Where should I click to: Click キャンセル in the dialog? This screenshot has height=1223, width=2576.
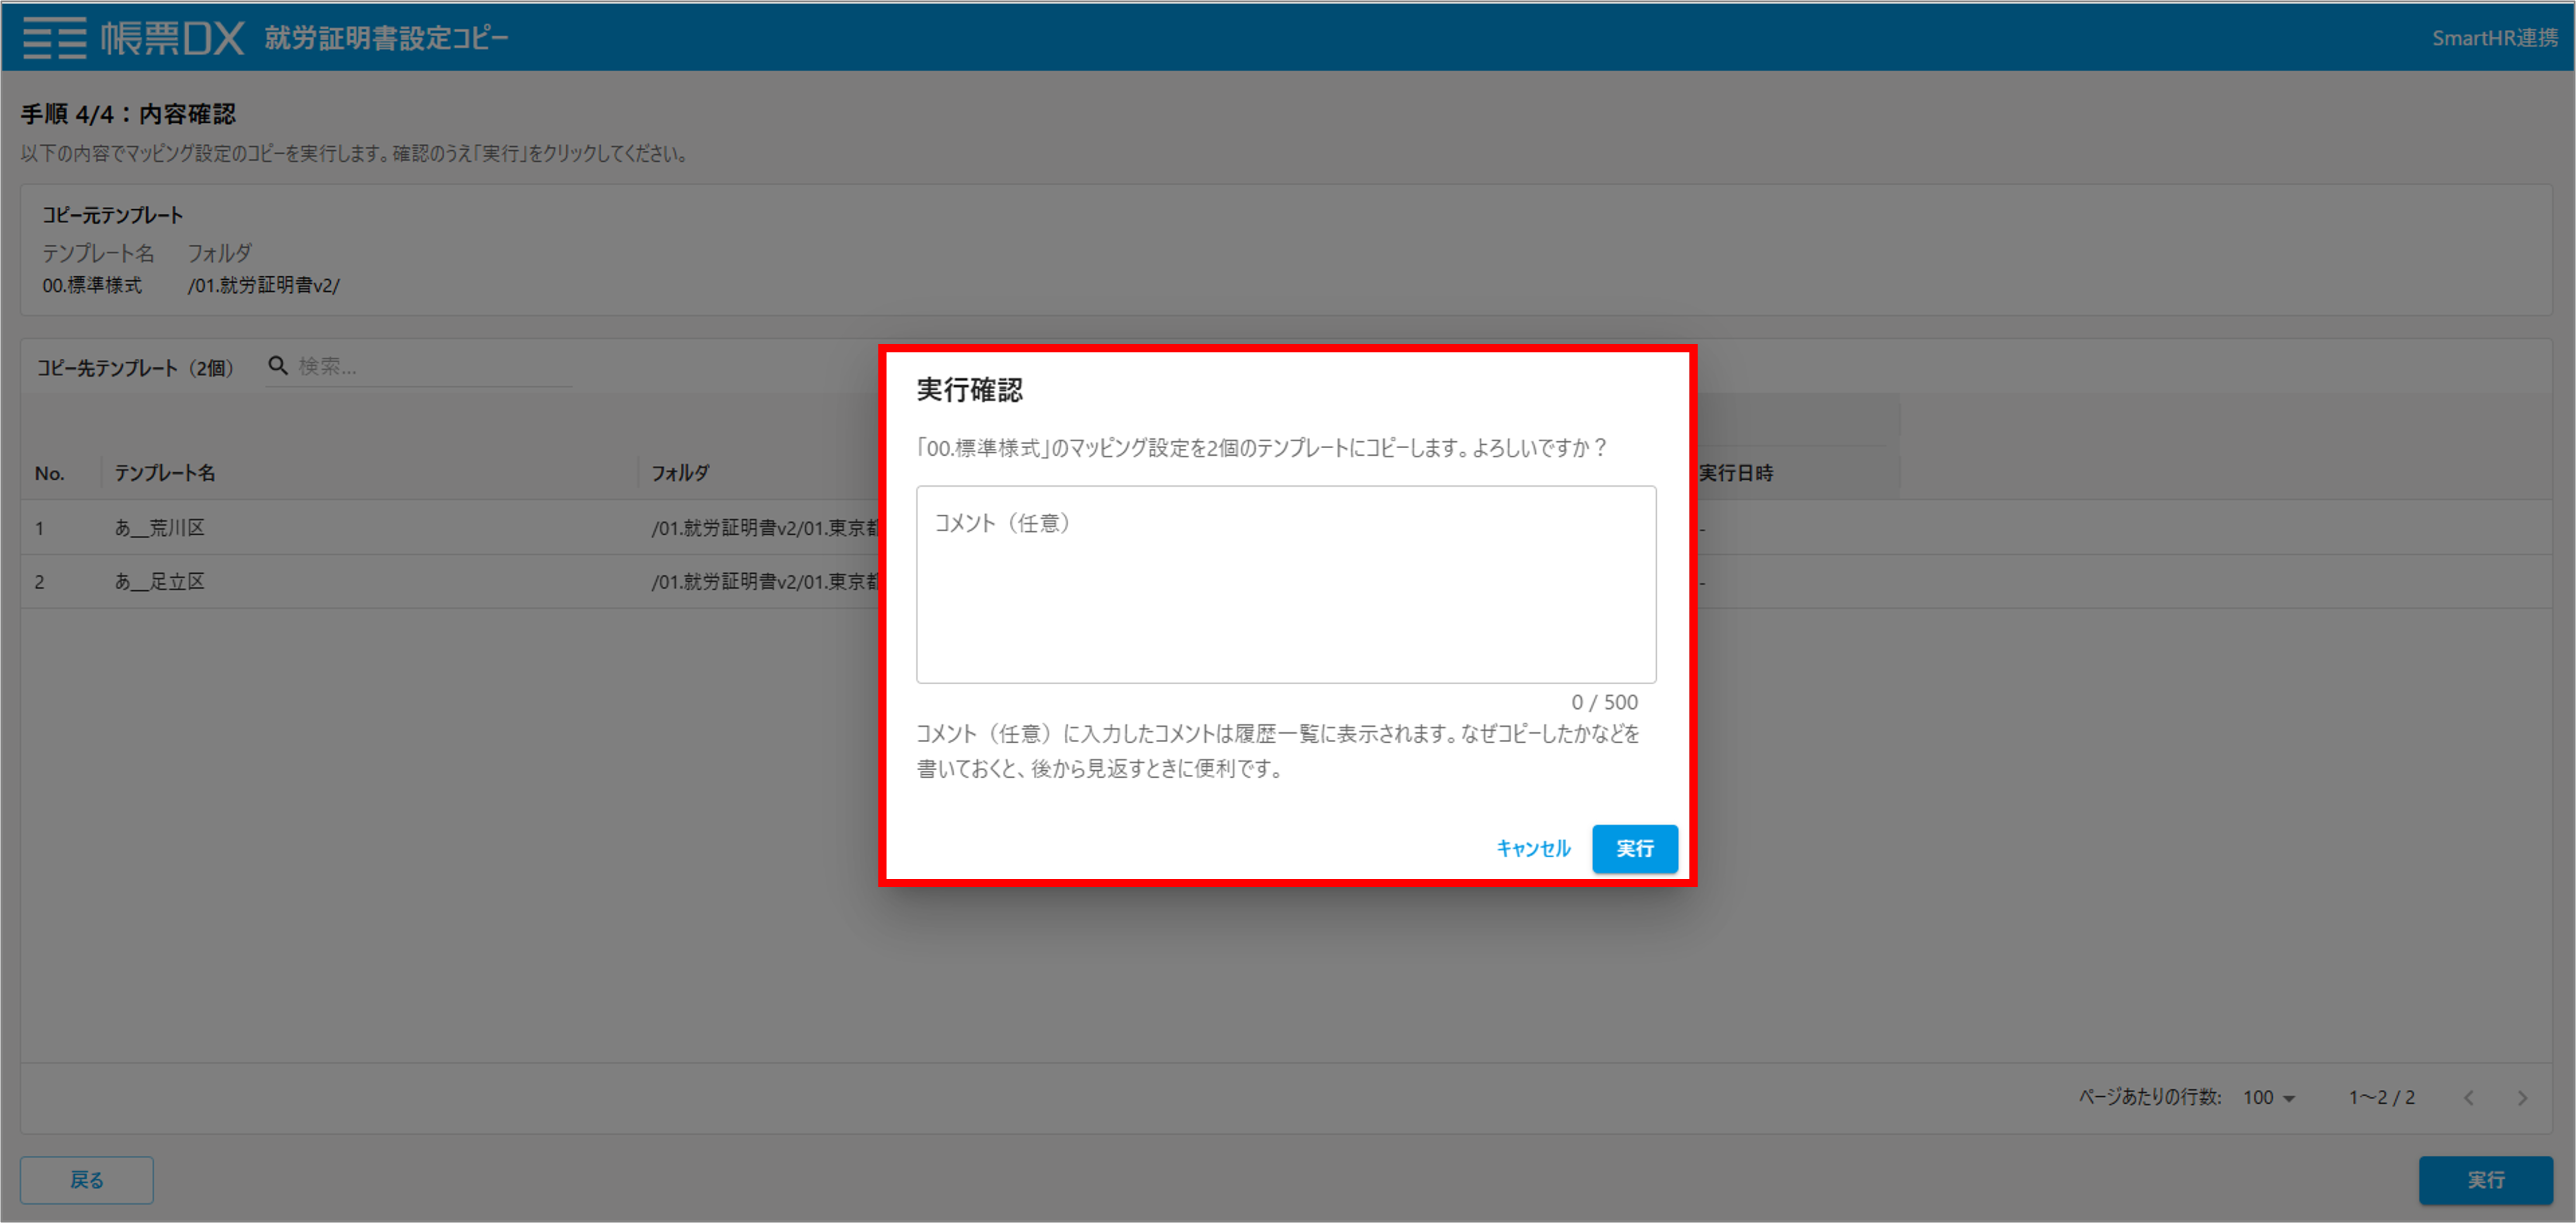pos(1533,848)
